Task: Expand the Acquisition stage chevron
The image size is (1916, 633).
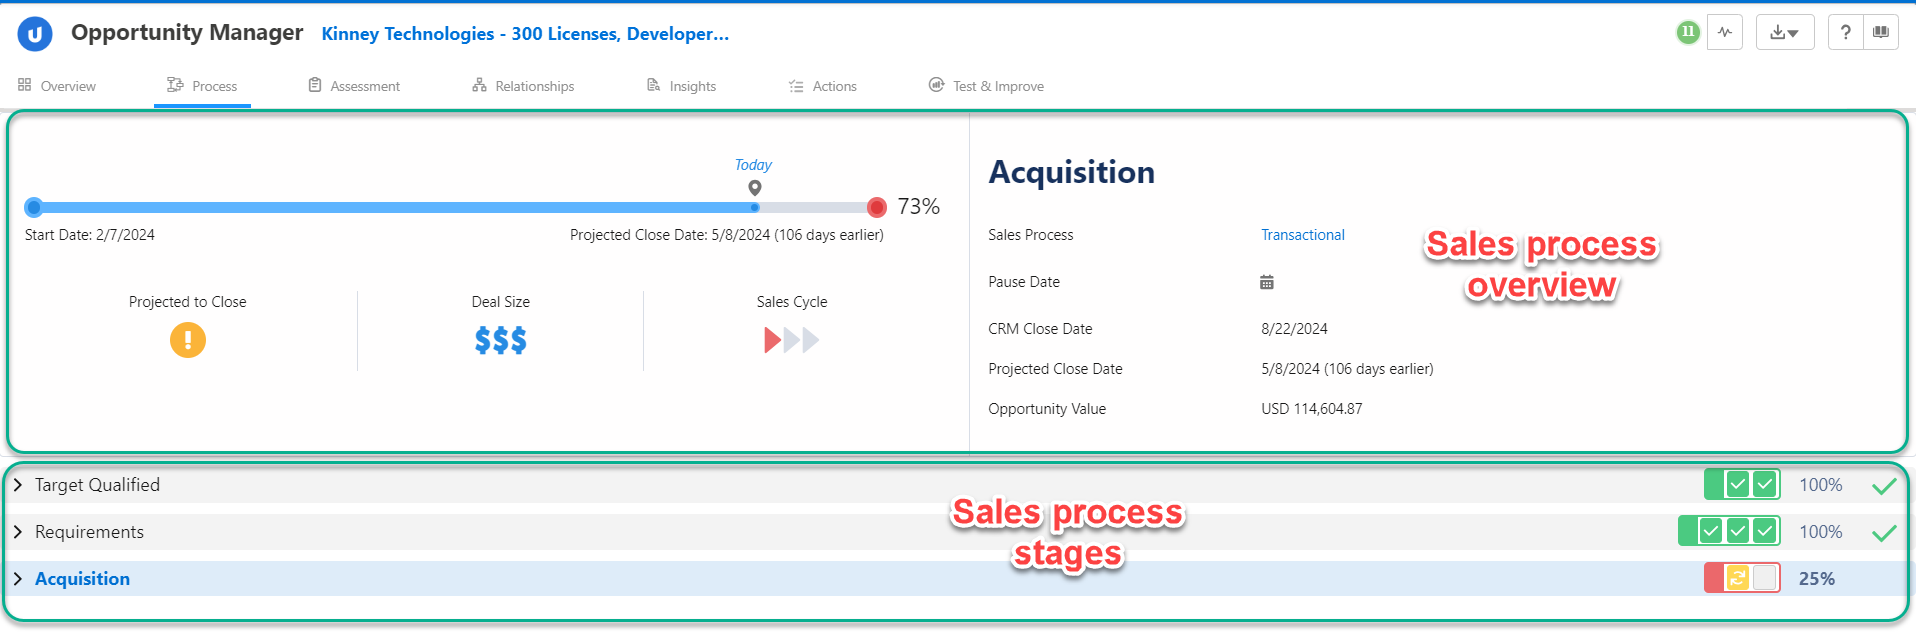Action: (x=18, y=579)
